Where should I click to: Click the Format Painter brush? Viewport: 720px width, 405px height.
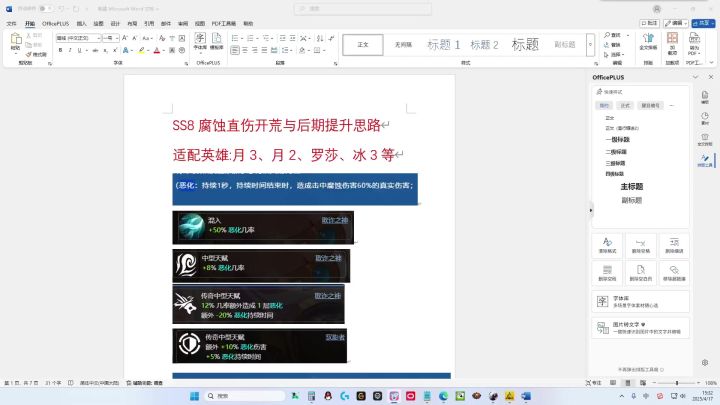point(36,54)
